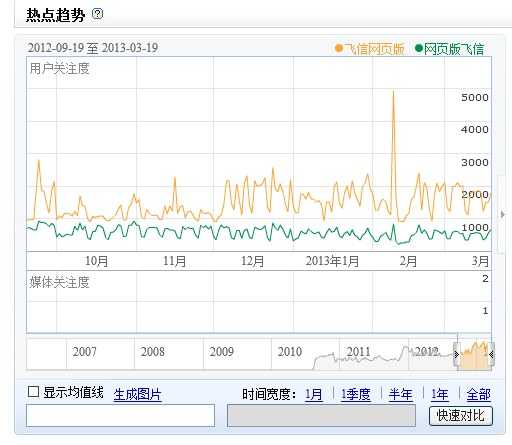Focus the white comparison keyword input field

[x=120, y=415]
